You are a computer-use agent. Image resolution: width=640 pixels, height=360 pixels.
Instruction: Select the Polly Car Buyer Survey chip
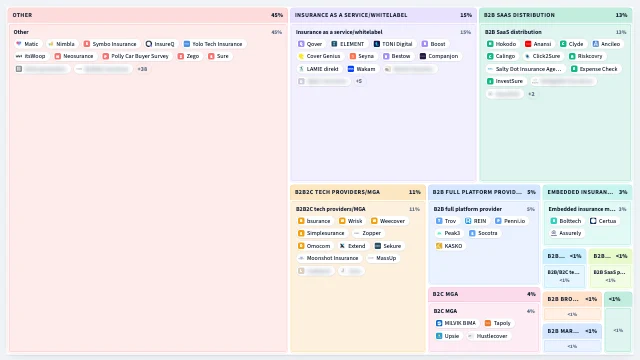(136, 56)
